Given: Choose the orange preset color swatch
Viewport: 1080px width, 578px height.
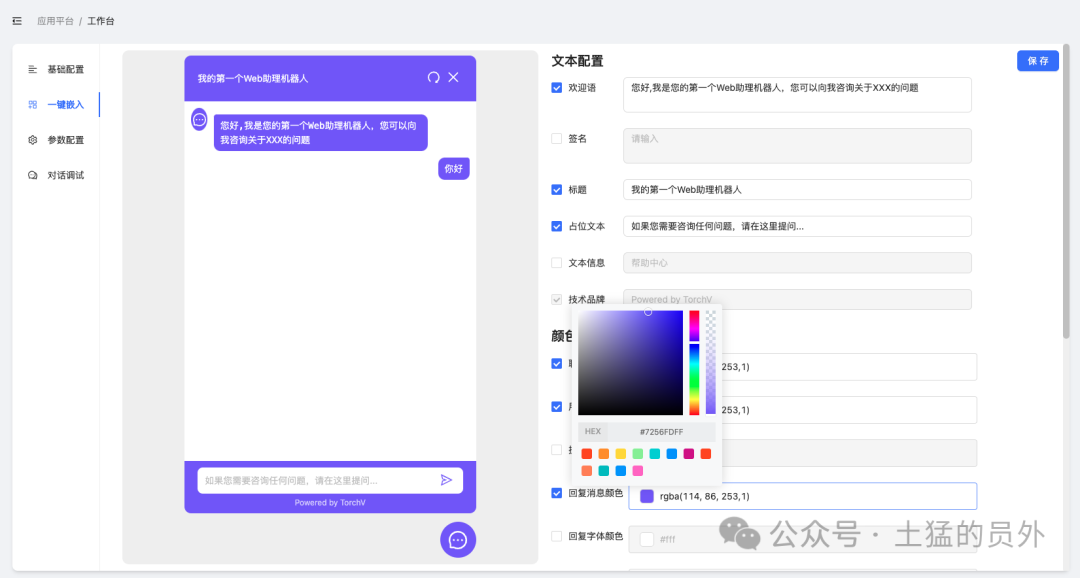Looking at the screenshot, I should point(603,454).
